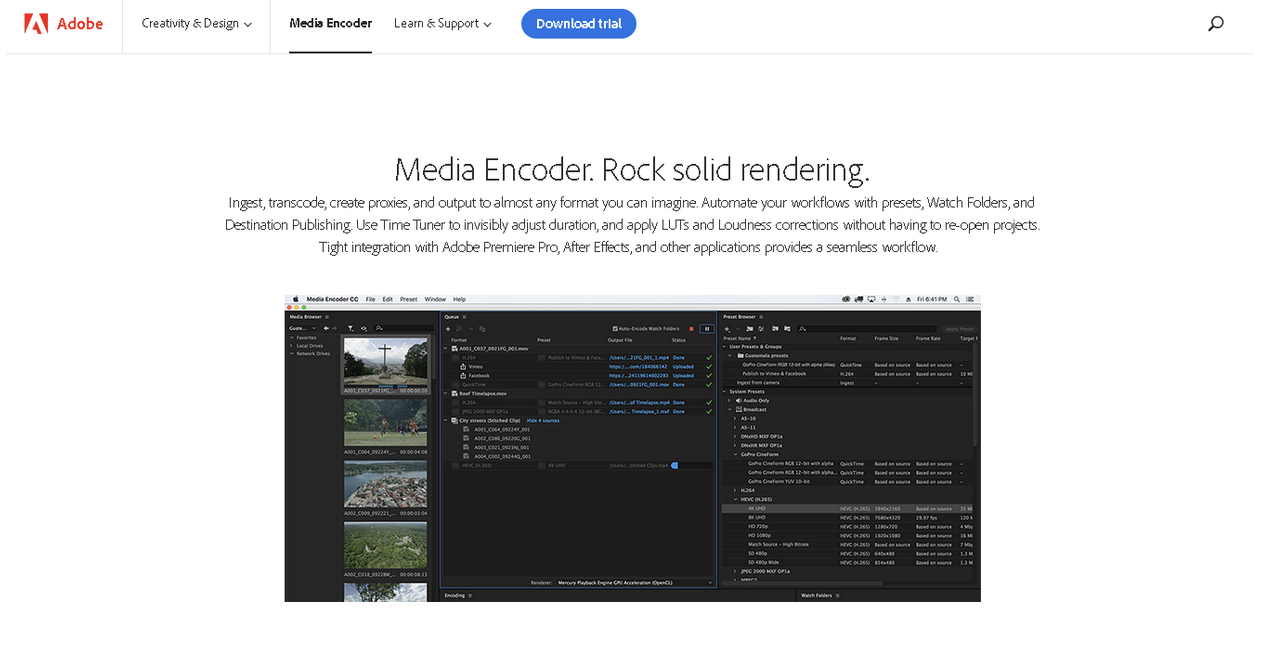Open the Media Browser panel menu icon
This screenshot has width=1274, height=664.
(x=327, y=317)
